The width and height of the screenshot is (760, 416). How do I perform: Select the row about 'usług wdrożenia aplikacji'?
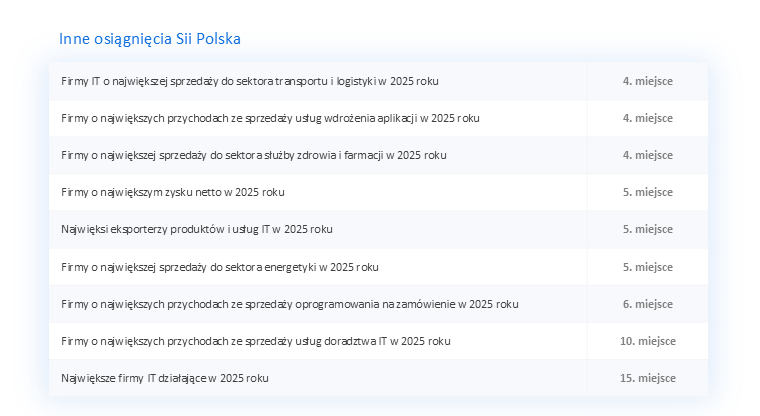pos(379,118)
